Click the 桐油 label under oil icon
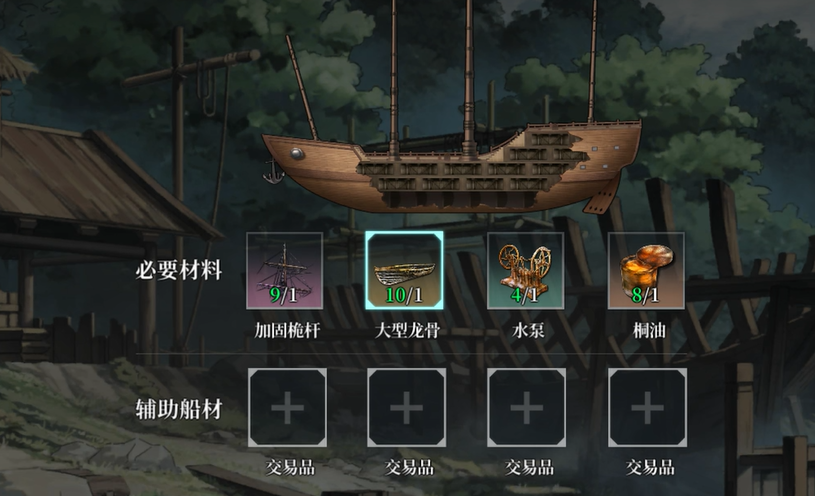Viewport: 815px width, 496px height. (649, 330)
